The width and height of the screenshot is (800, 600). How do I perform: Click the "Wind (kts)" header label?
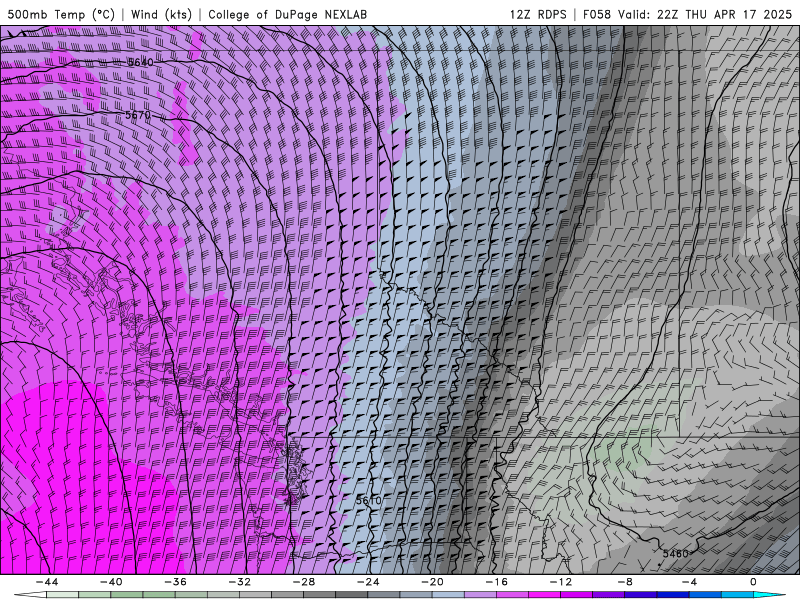coord(161,14)
